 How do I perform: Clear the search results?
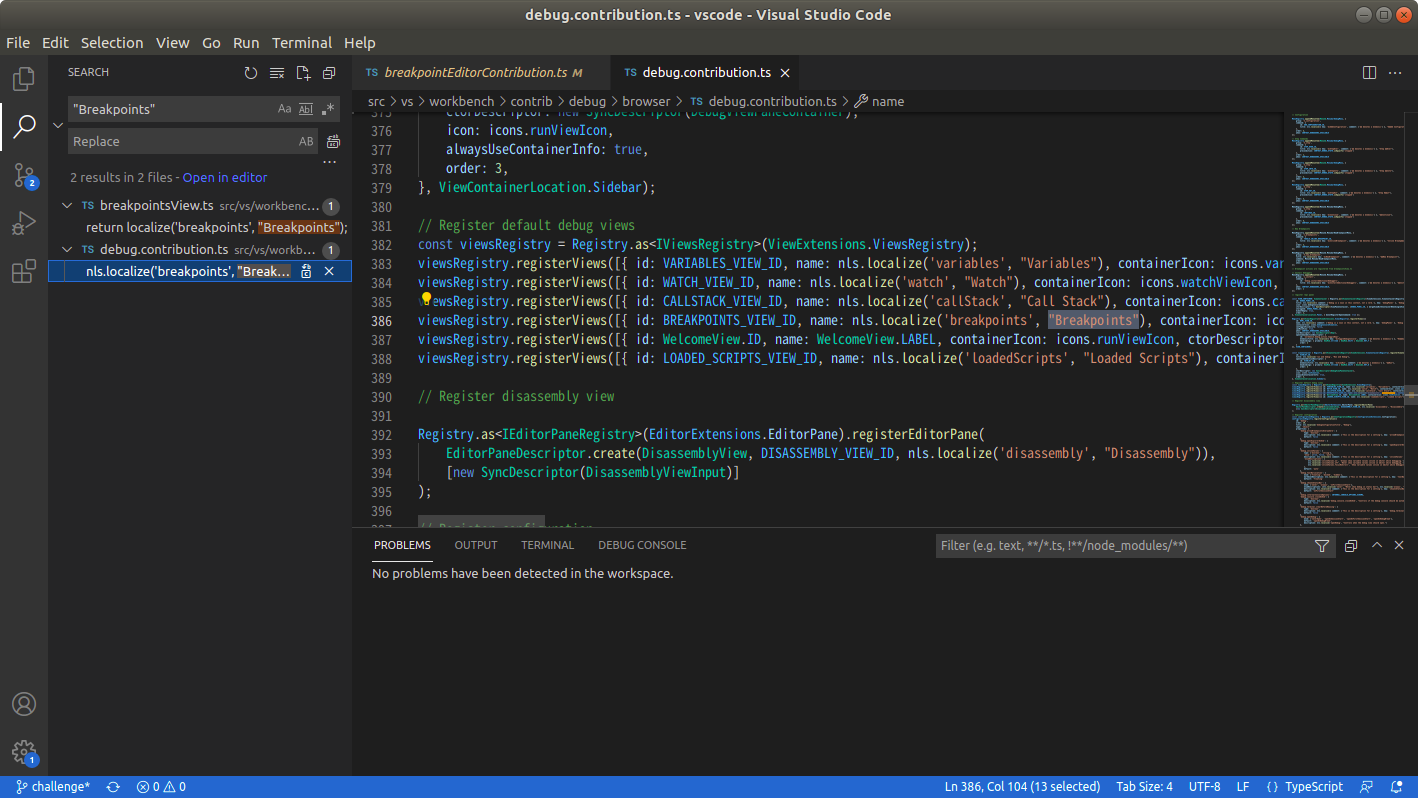click(277, 73)
